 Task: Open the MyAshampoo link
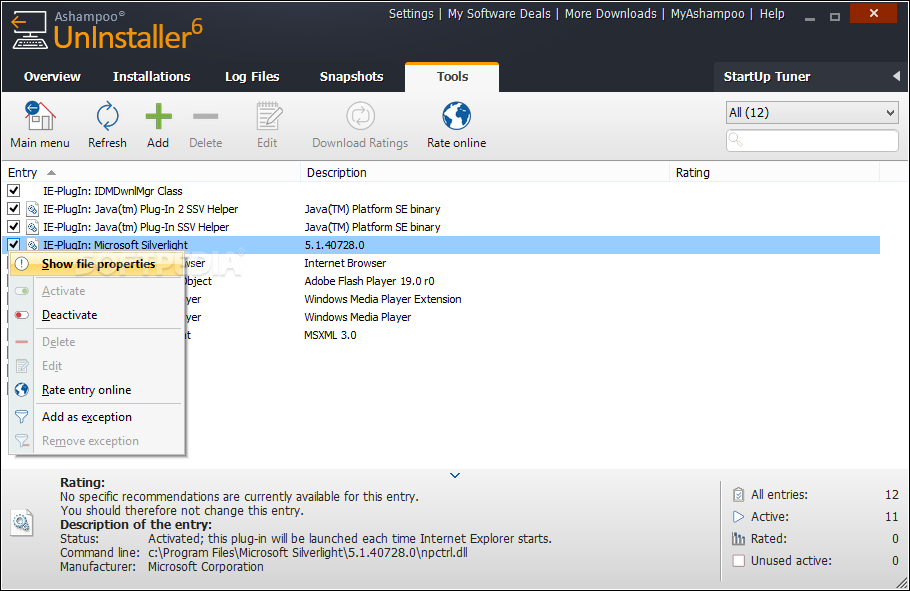[x=707, y=14]
